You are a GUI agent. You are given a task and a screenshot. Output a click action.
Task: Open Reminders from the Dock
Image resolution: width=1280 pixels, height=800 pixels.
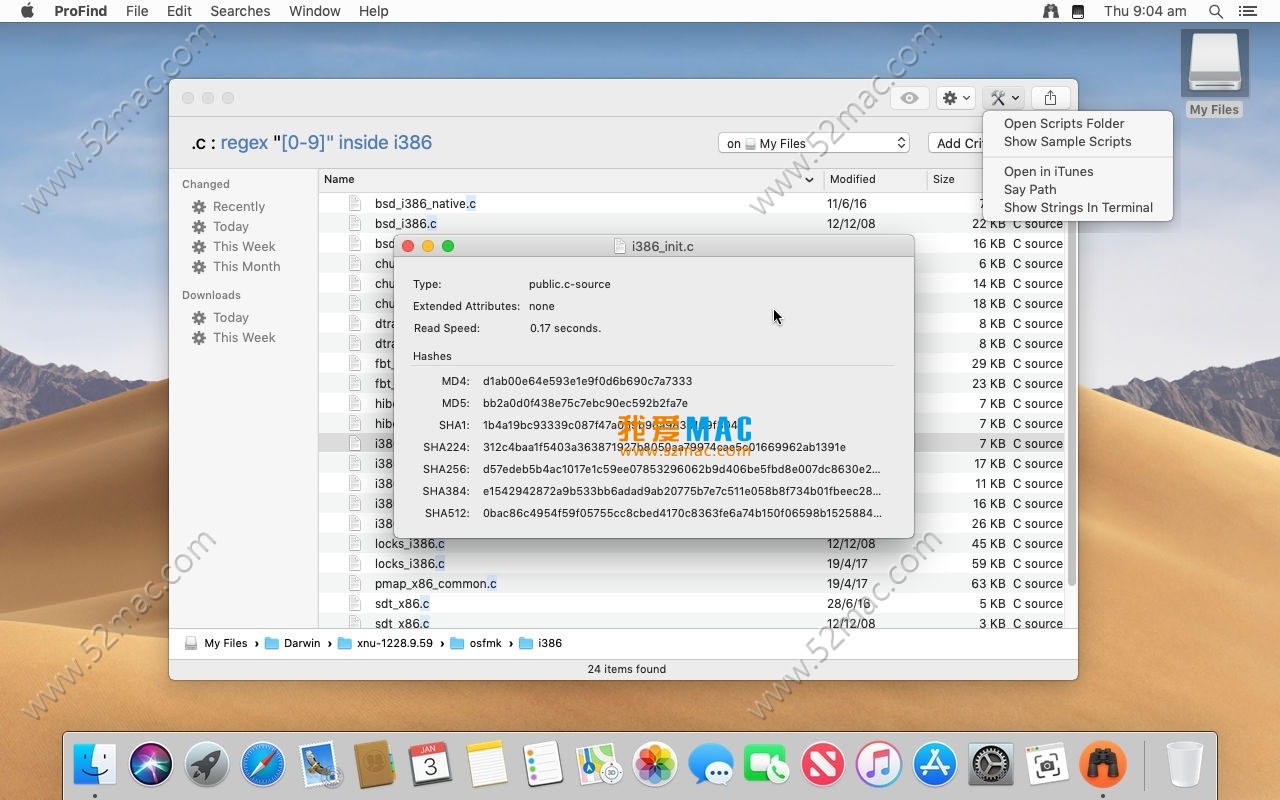point(543,766)
